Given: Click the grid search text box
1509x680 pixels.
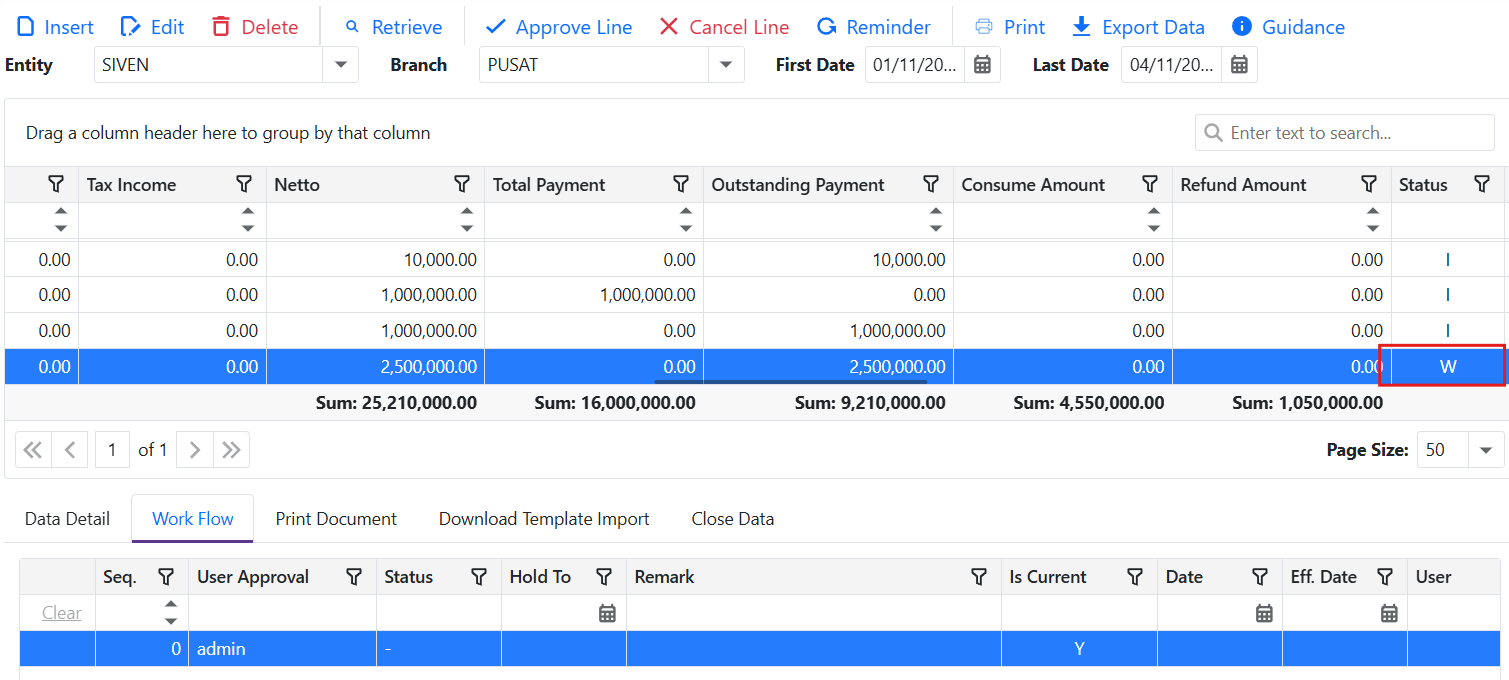Looking at the screenshot, I should tap(1344, 133).
